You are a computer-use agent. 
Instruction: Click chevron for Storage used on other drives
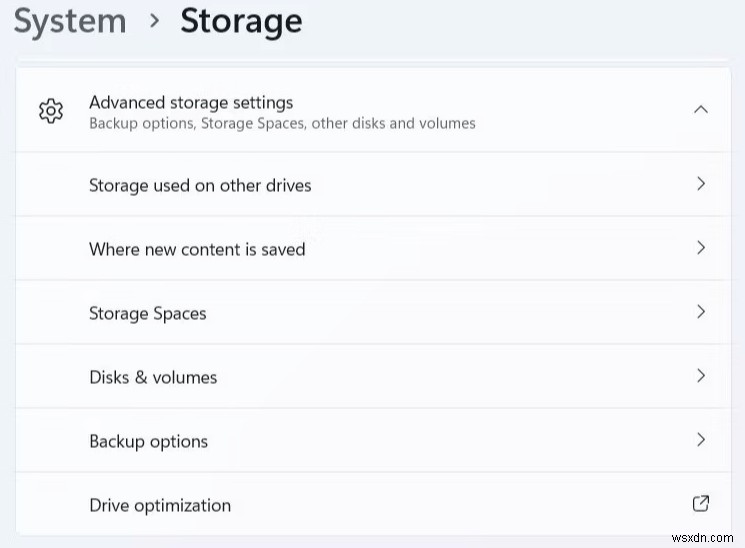[x=701, y=184]
